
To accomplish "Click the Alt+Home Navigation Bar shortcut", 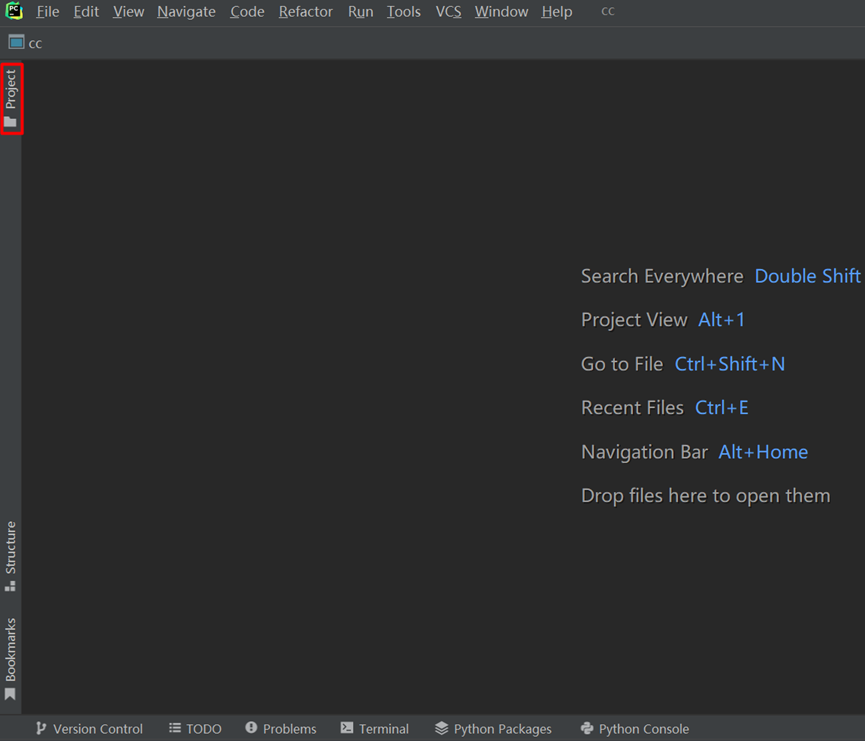I will [x=763, y=452].
